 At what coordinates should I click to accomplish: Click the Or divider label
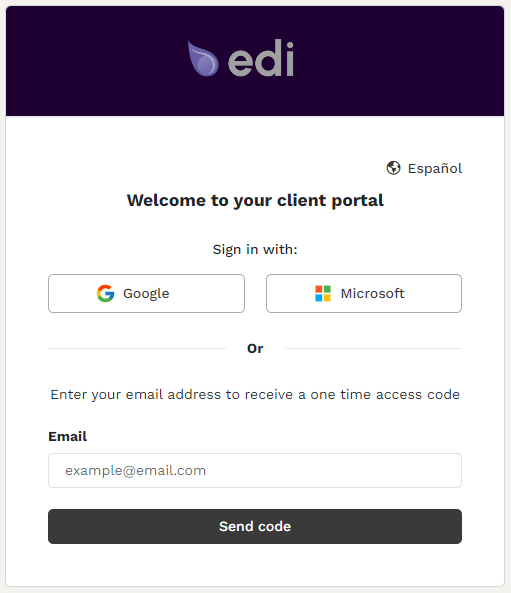point(255,348)
